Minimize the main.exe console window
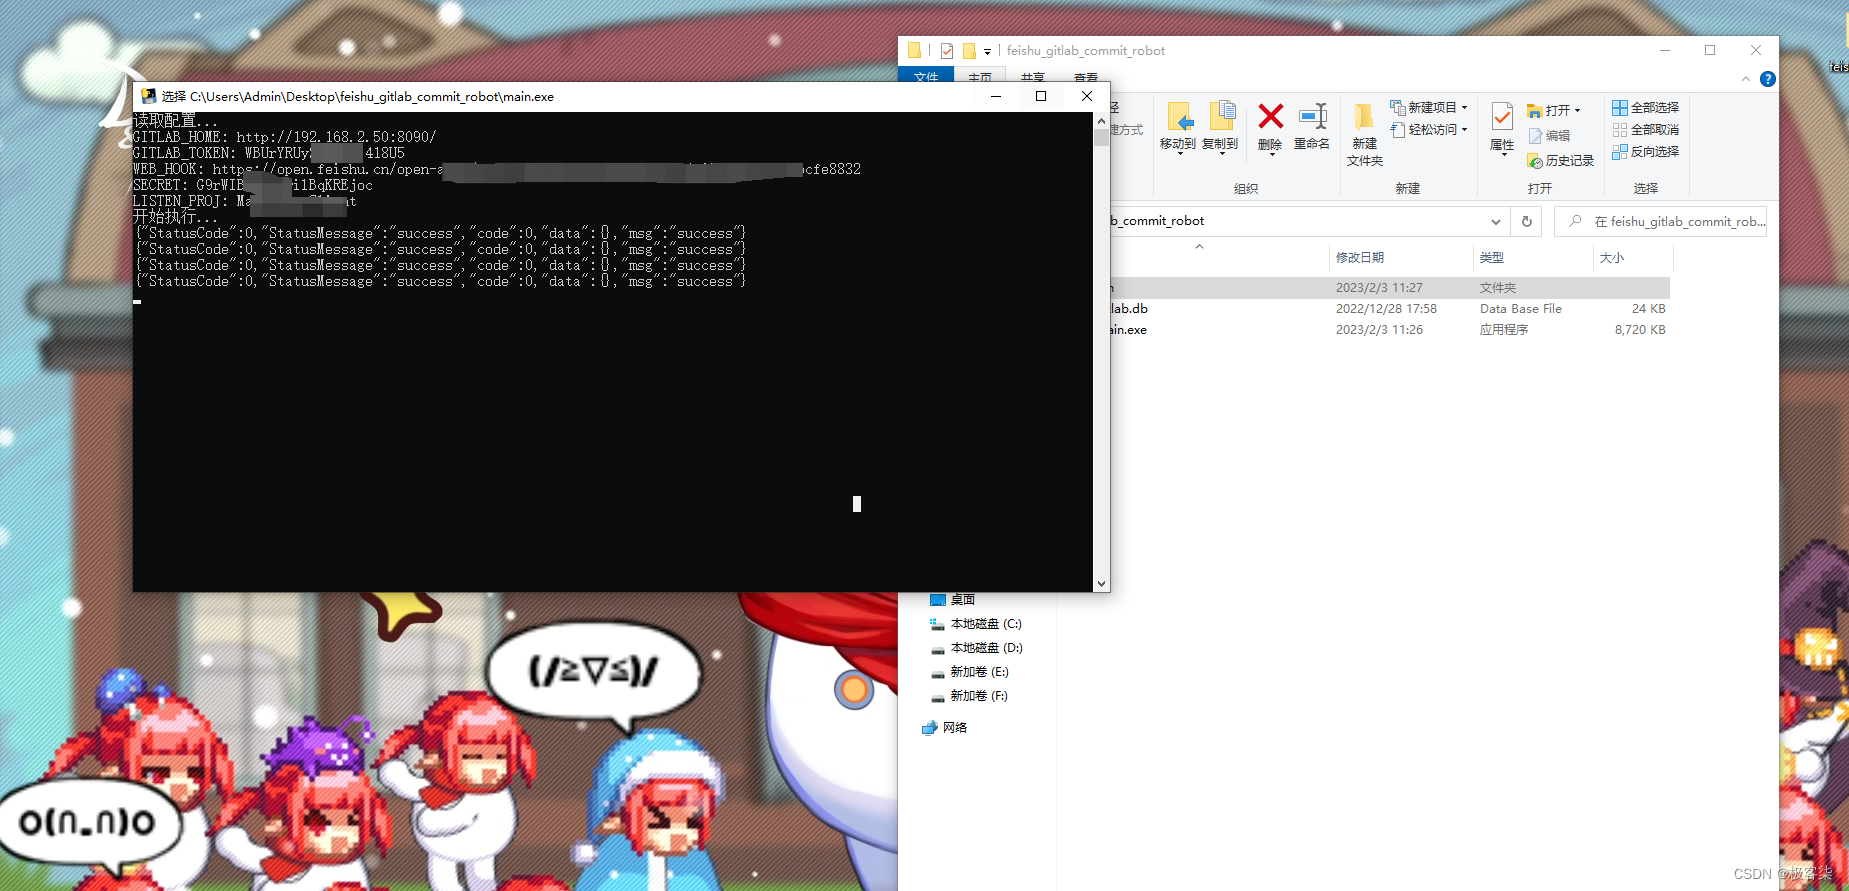The height and width of the screenshot is (891, 1849). tap(995, 96)
